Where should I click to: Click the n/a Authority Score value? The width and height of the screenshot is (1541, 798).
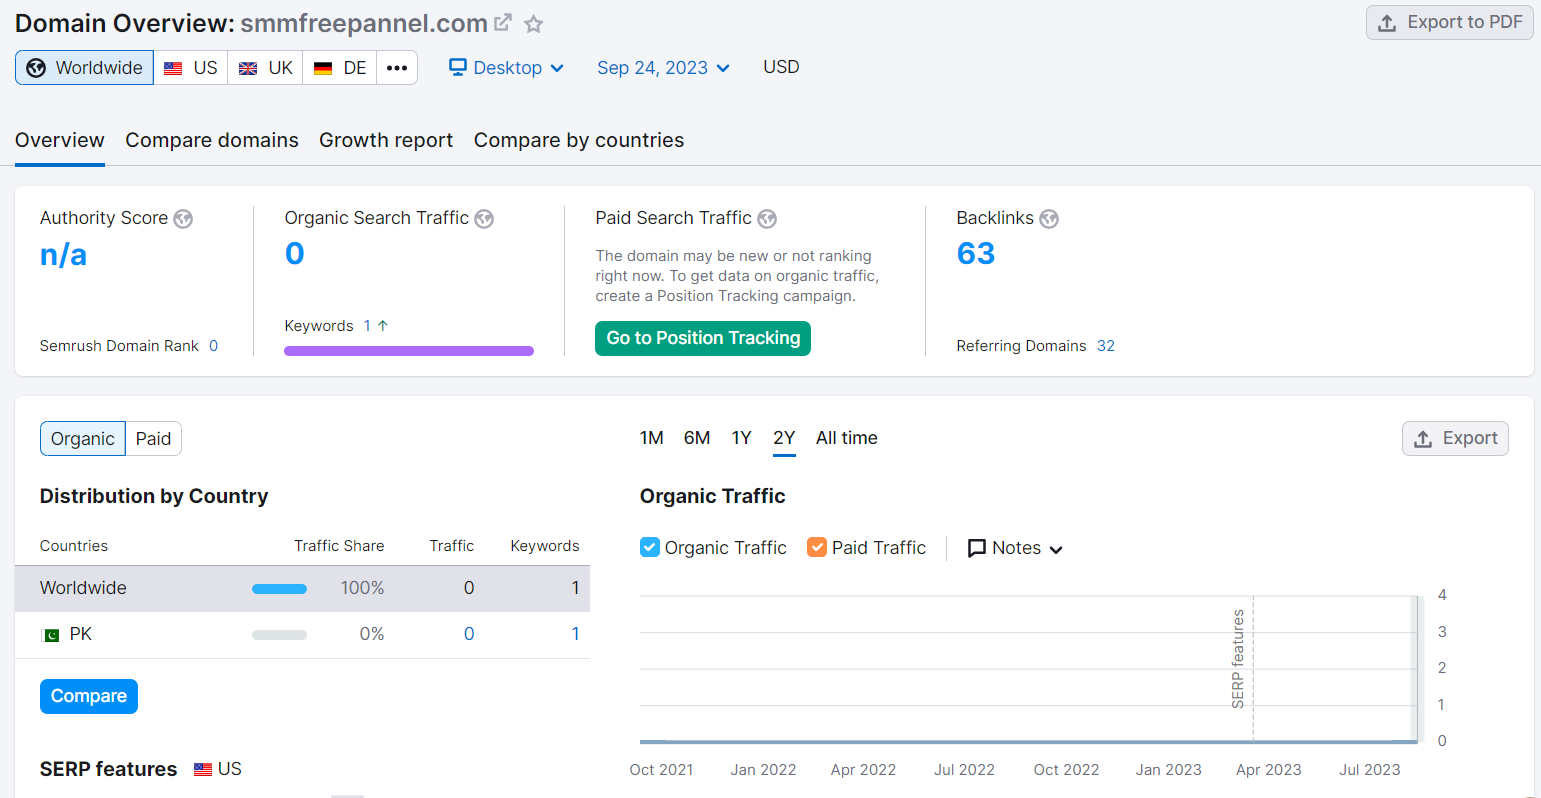[63, 255]
